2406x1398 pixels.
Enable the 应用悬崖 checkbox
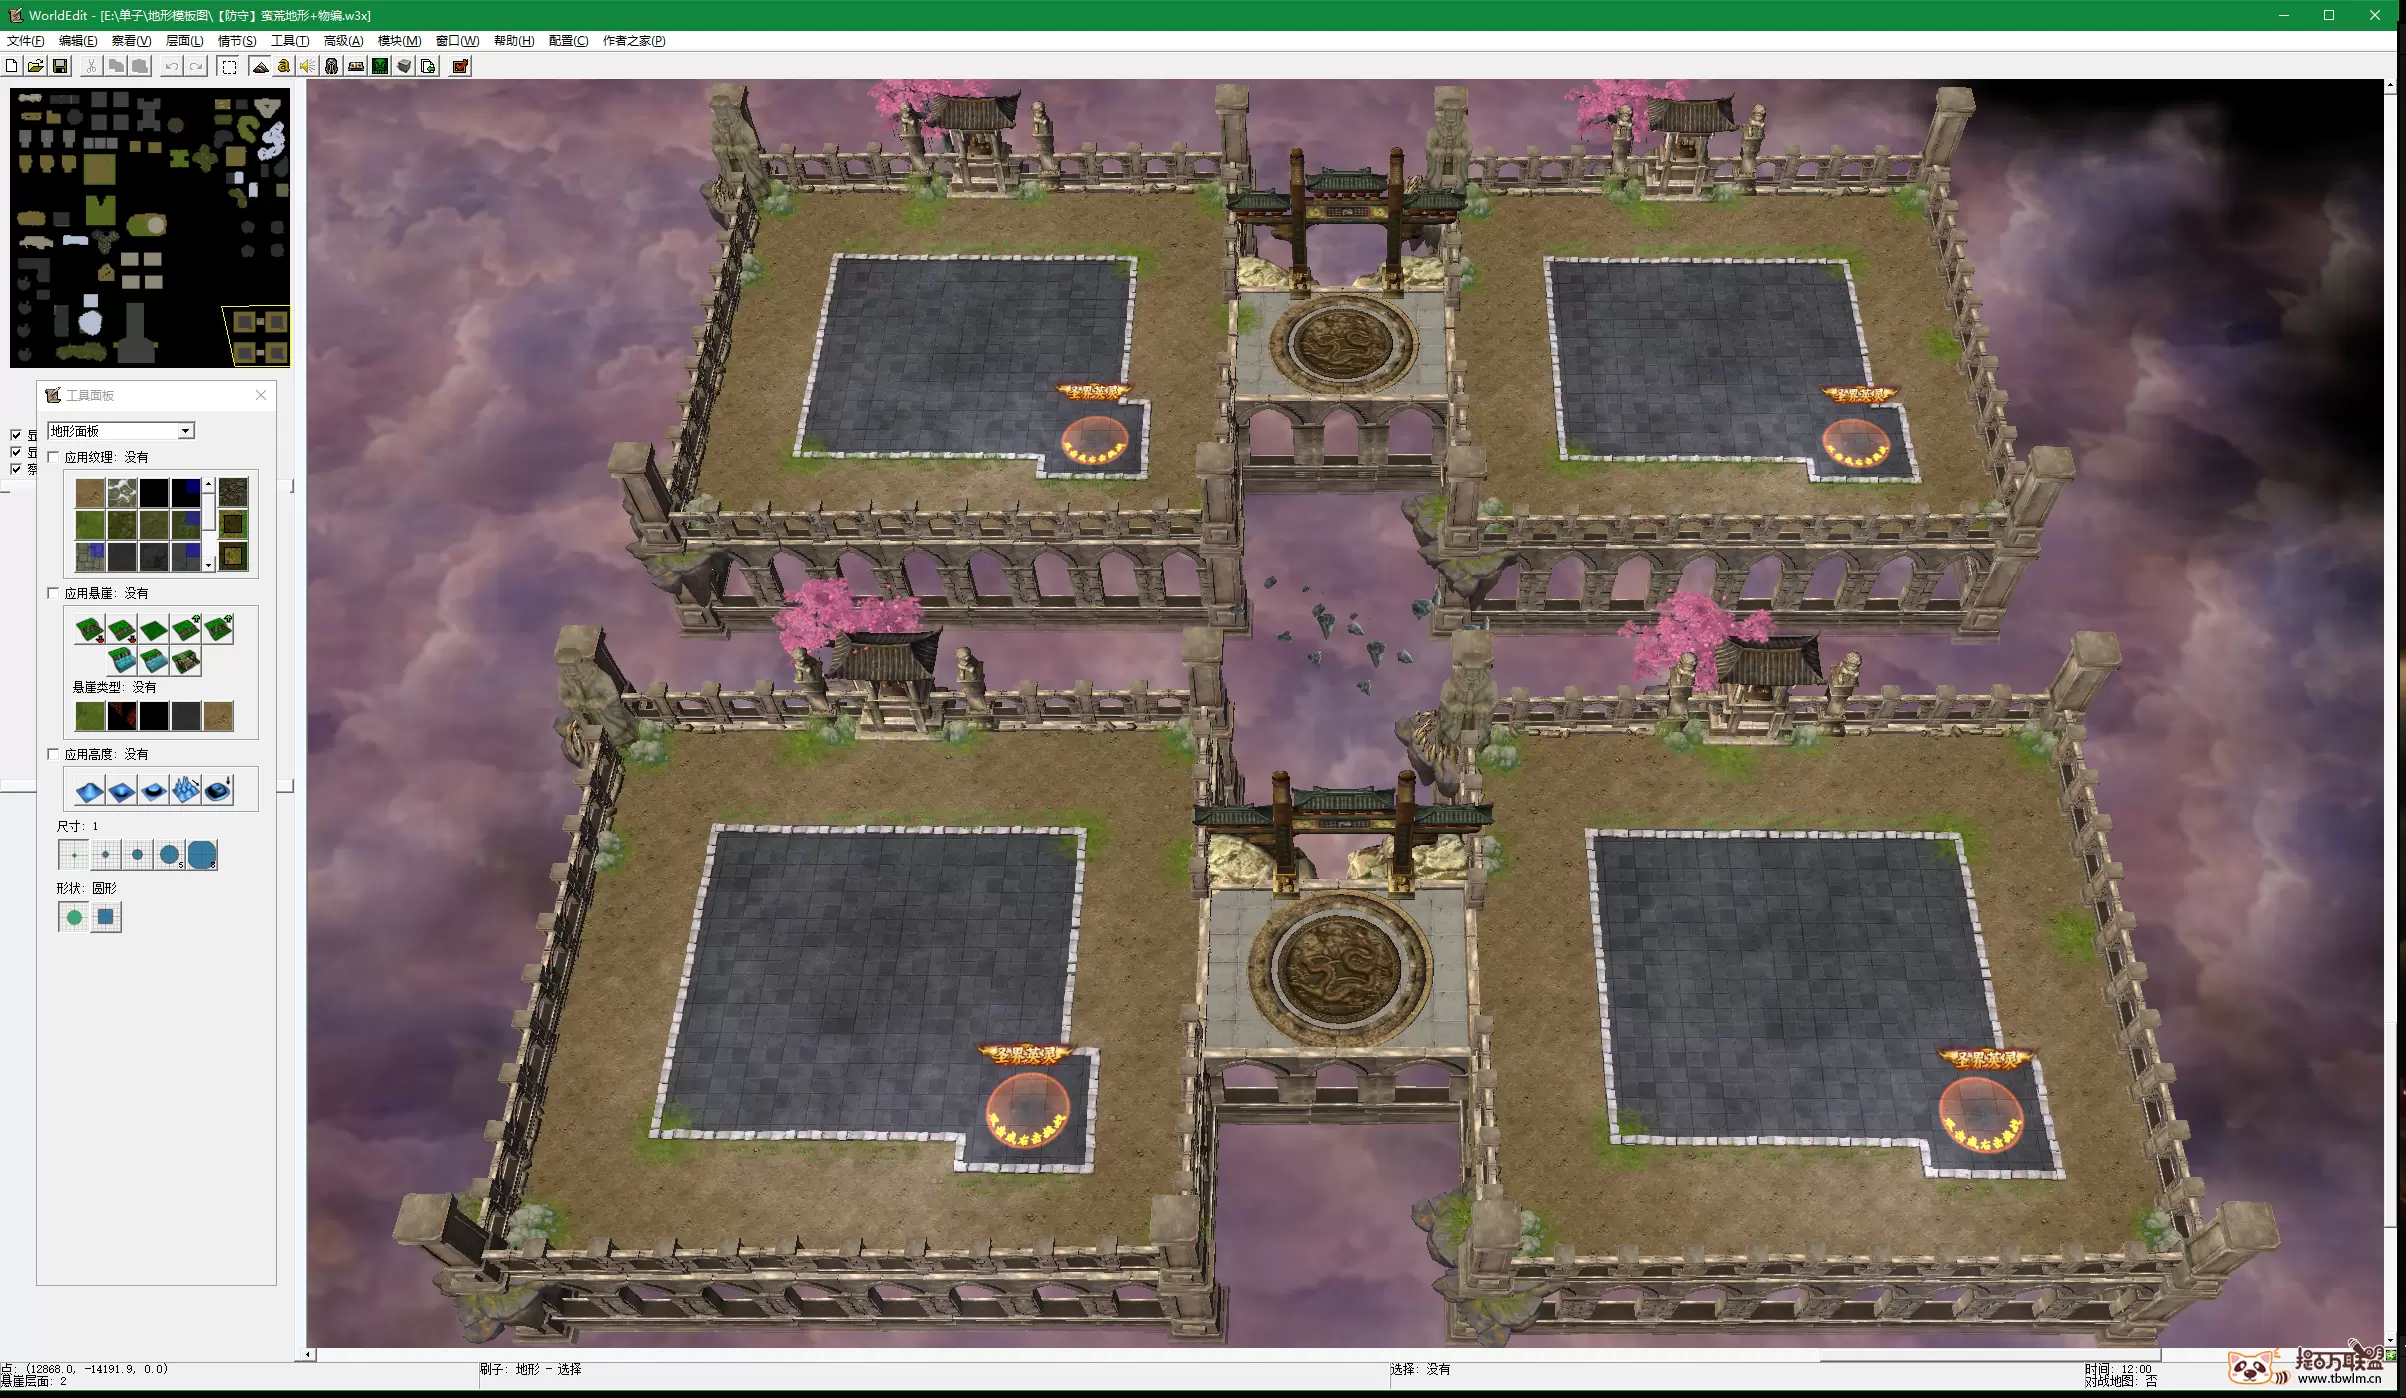[x=54, y=593]
